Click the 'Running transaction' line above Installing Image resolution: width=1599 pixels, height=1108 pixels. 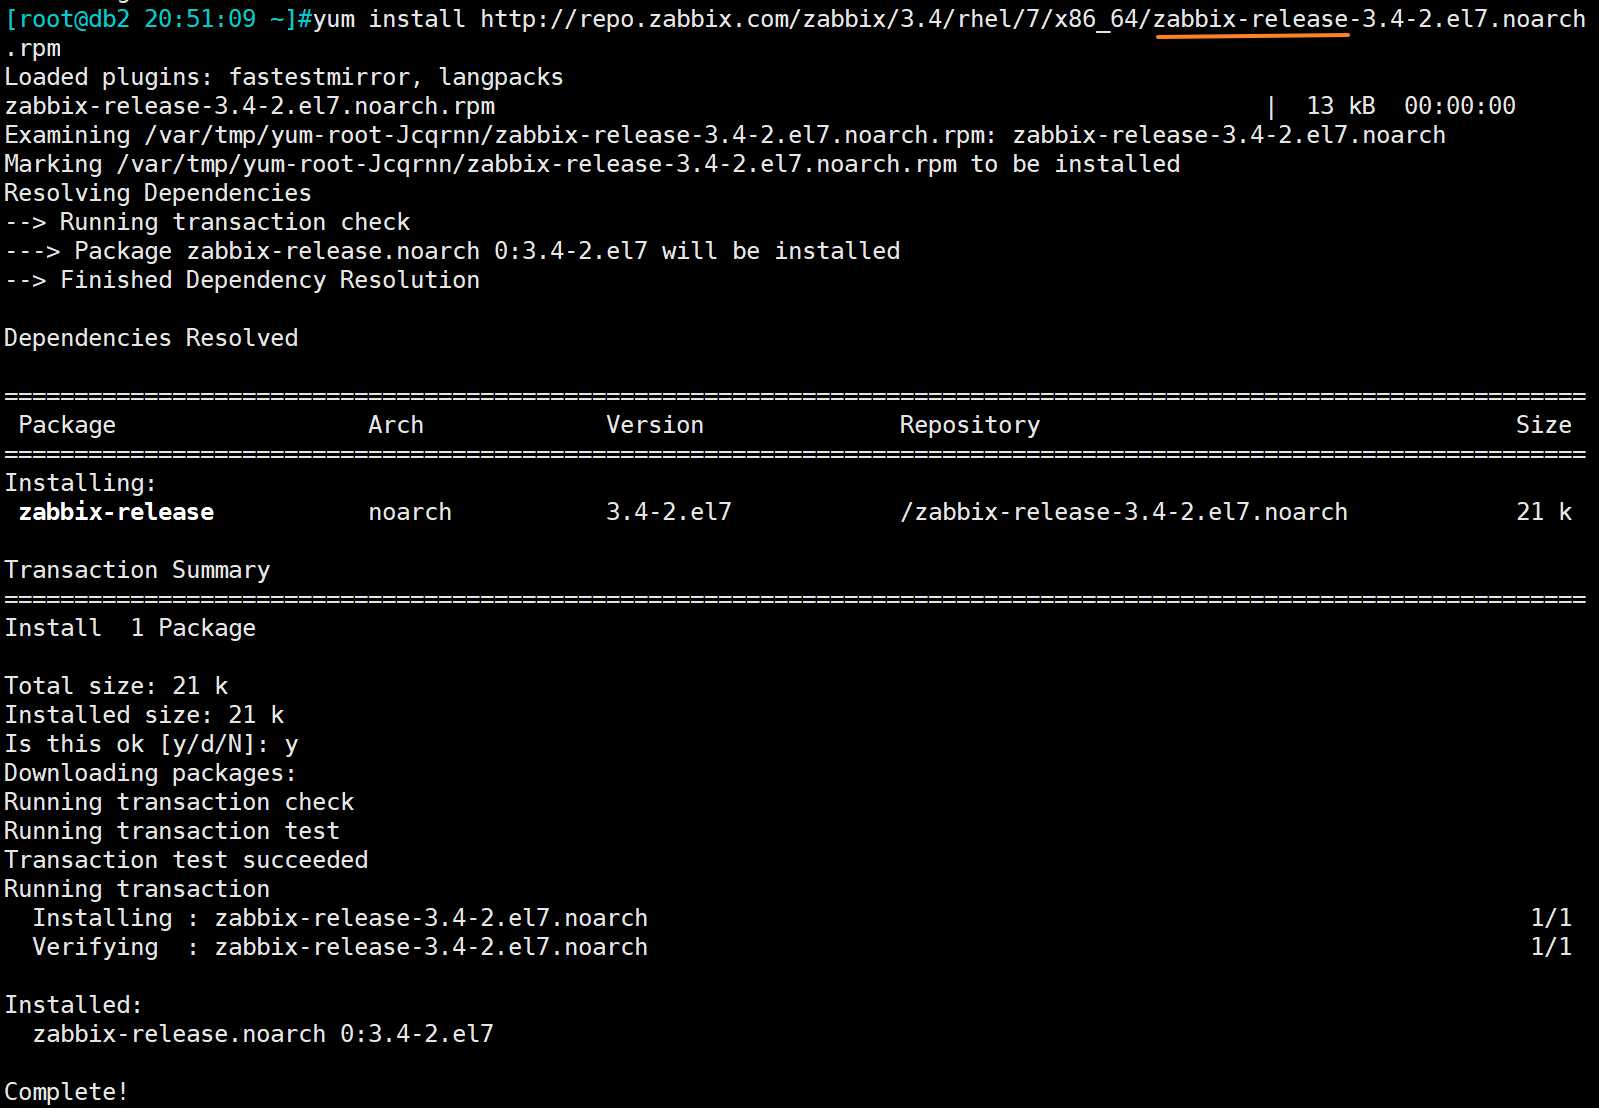137,889
